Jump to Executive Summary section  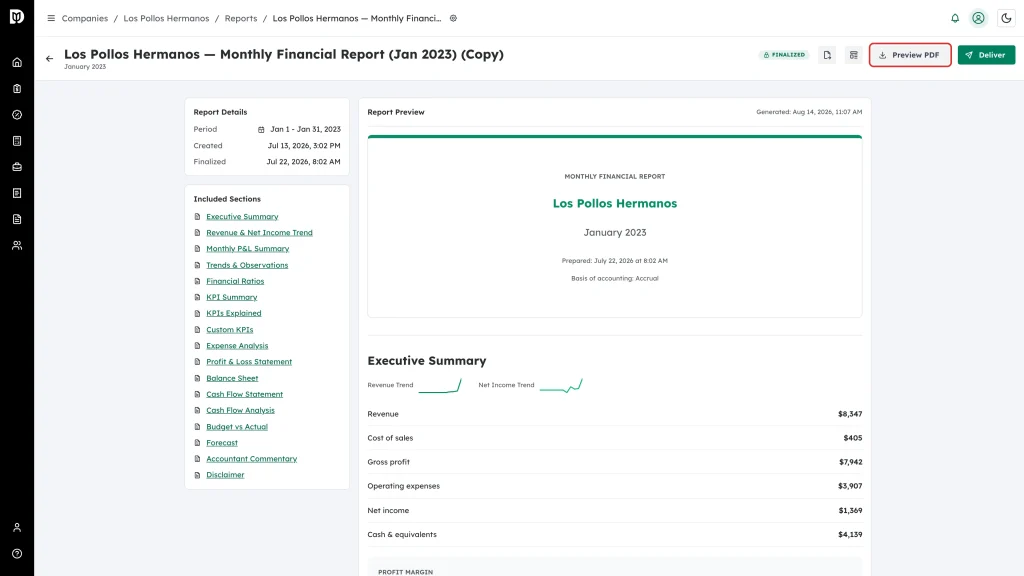point(242,217)
